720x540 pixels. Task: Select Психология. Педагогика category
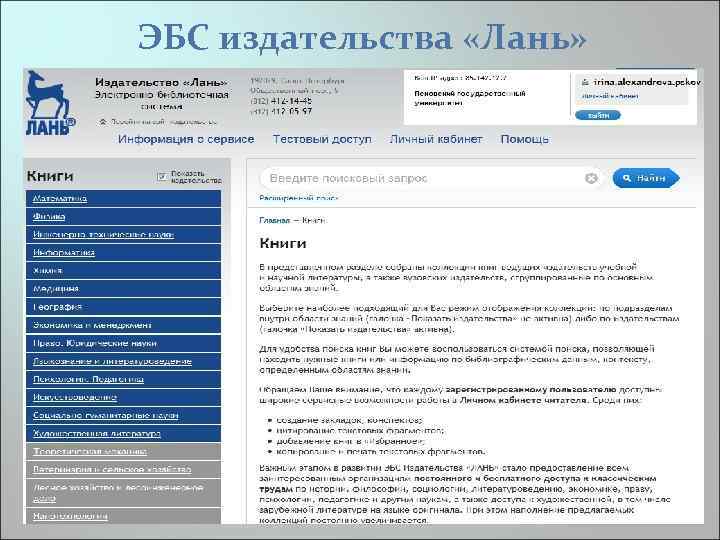[x=124, y=379]
